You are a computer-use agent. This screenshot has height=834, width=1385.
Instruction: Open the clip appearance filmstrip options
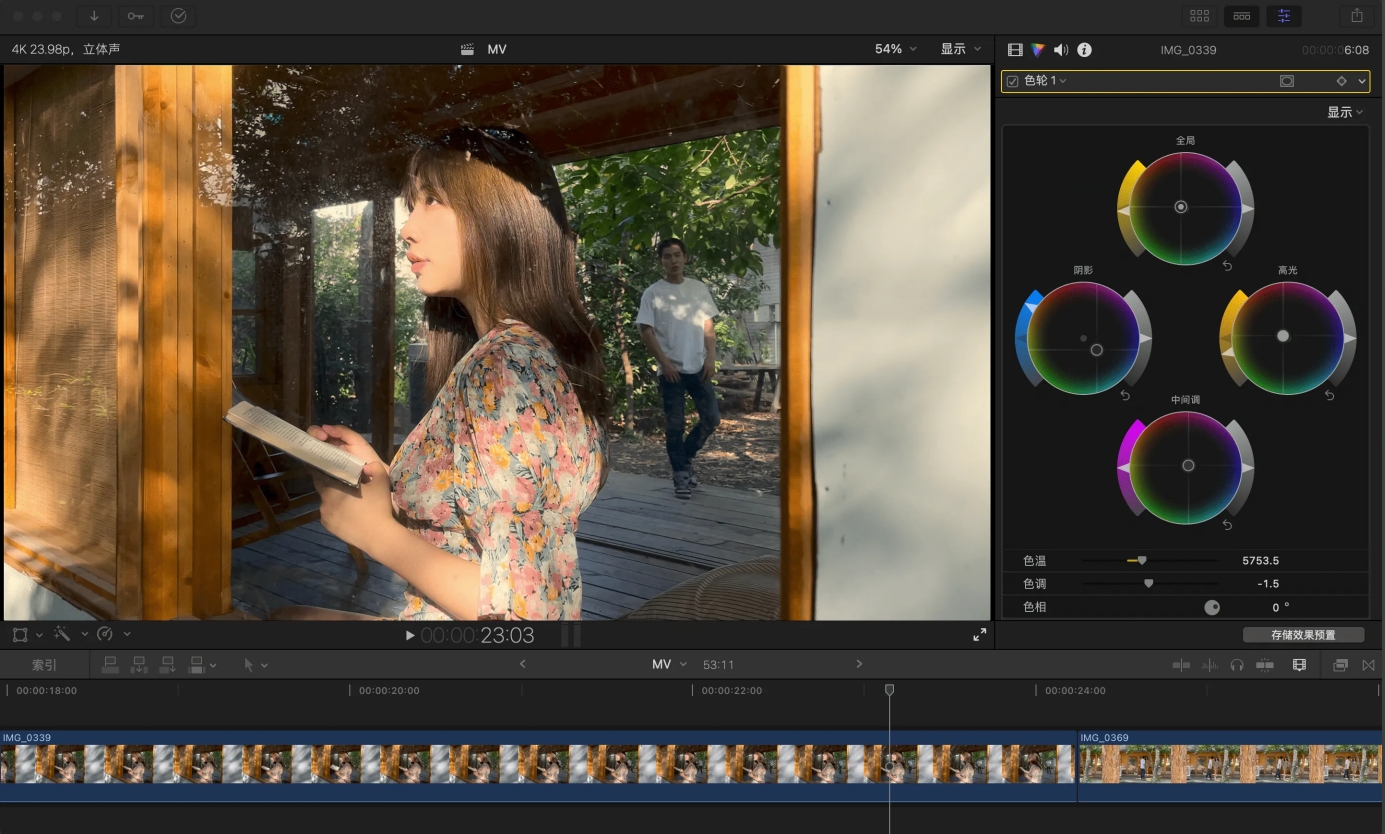(x=1299, y=665)
